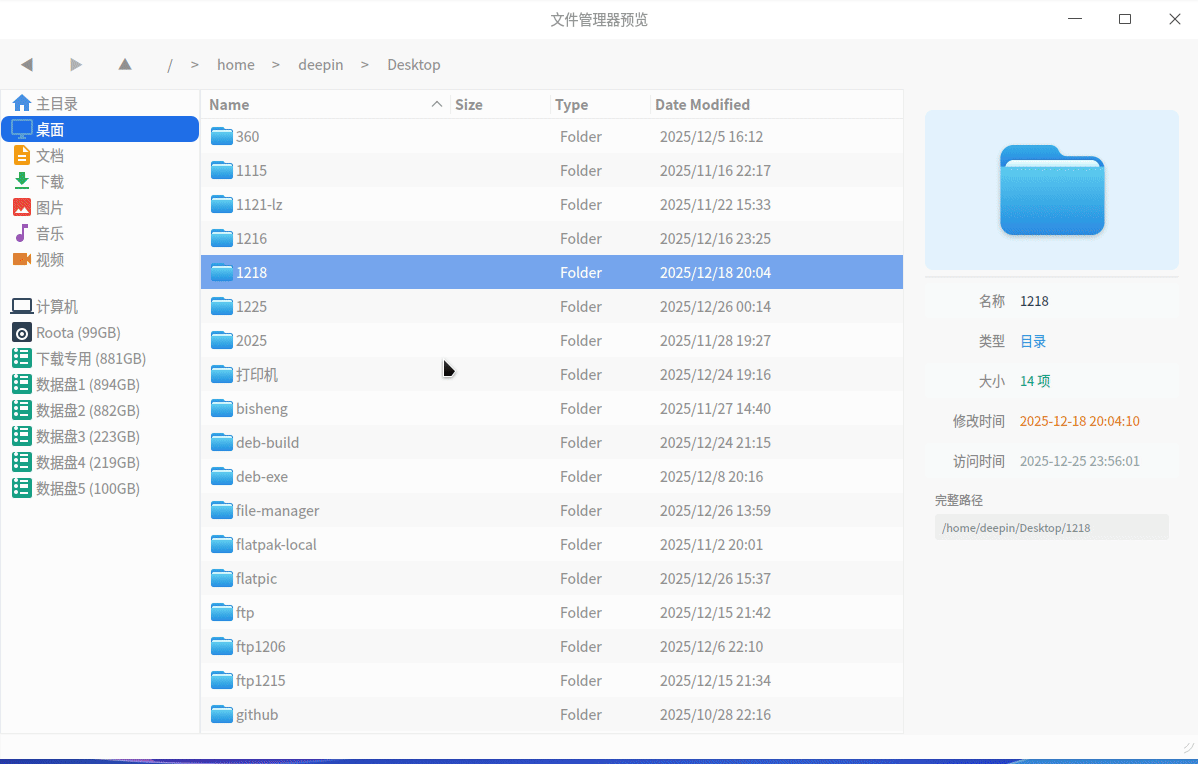Jump to home in the breadcrumb path

[x=235, y=65]
